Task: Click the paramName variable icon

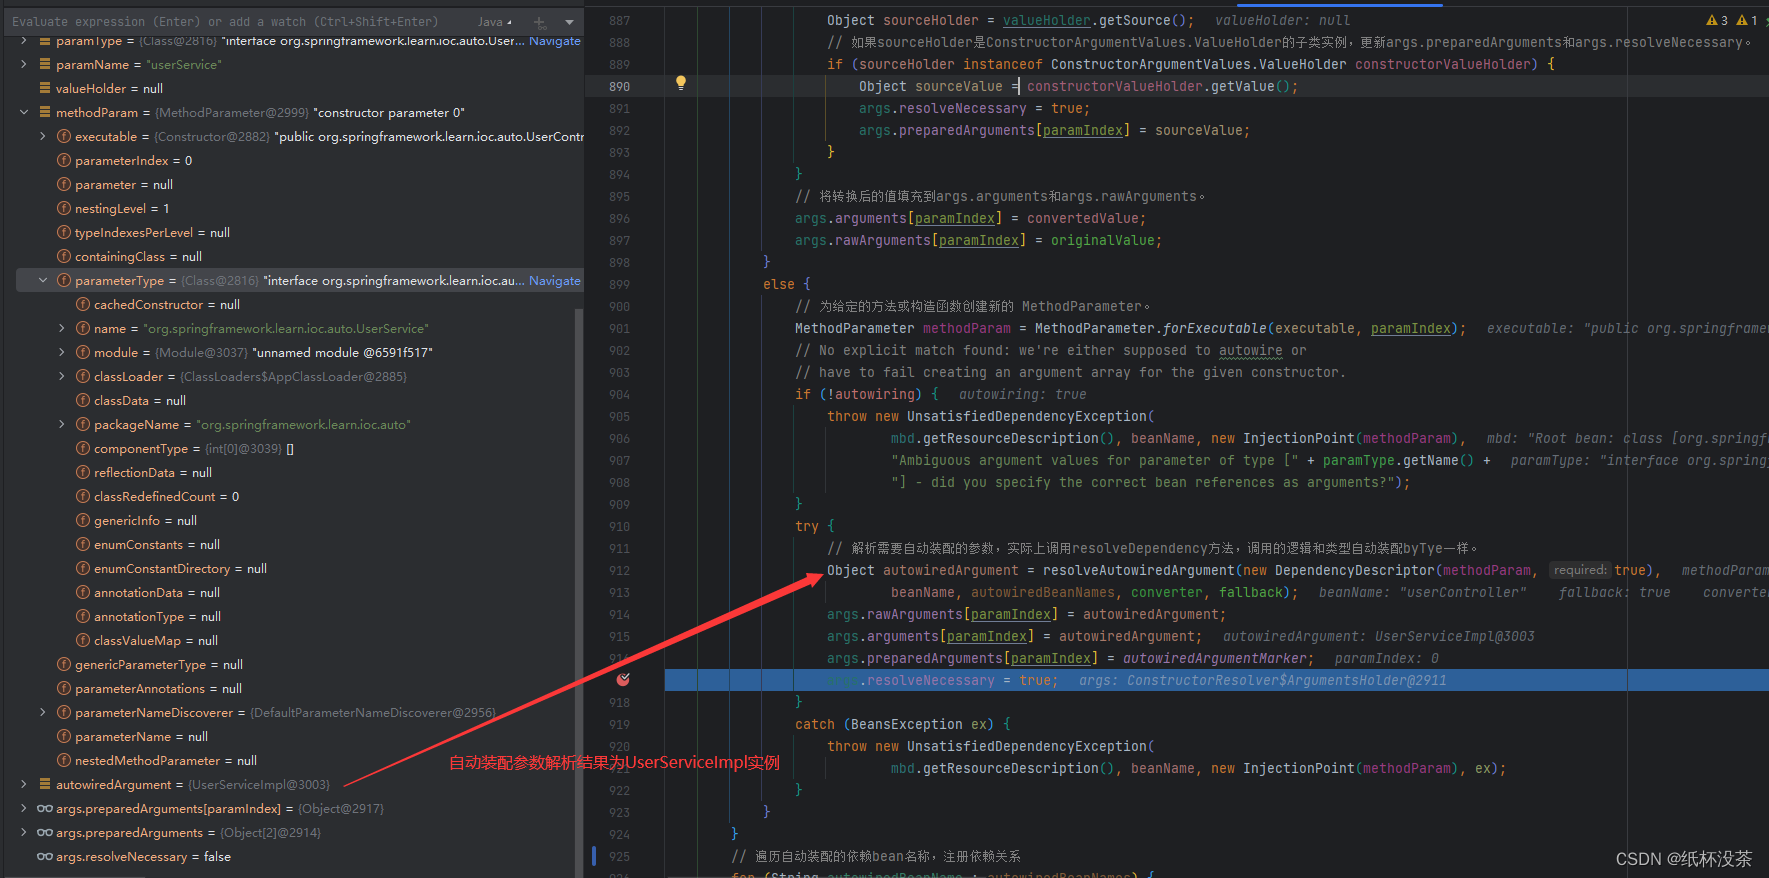Action: [x=45, y=64]
